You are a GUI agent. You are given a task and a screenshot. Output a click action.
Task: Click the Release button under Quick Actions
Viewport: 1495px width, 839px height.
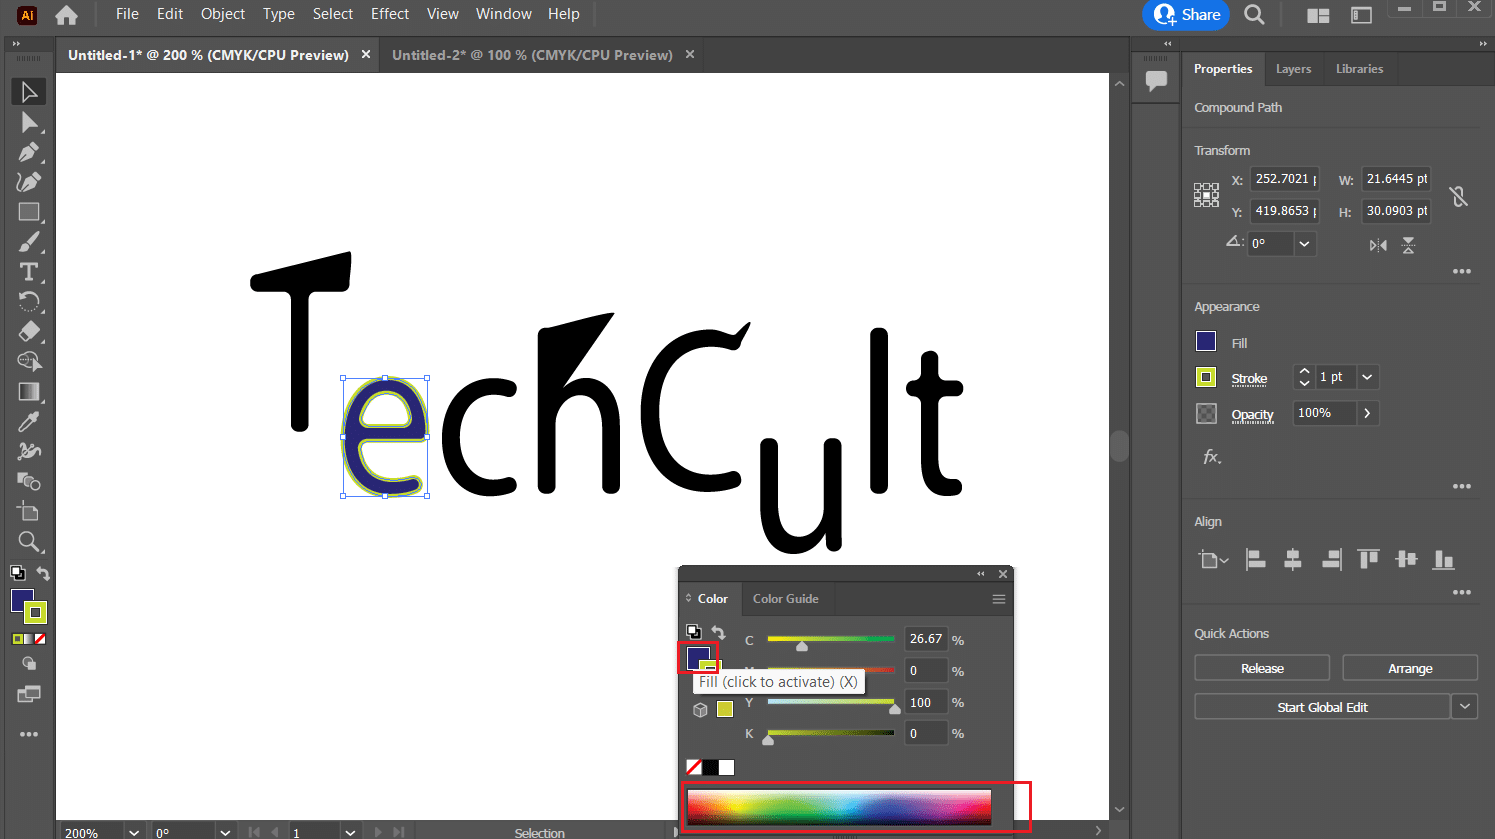1261,667
